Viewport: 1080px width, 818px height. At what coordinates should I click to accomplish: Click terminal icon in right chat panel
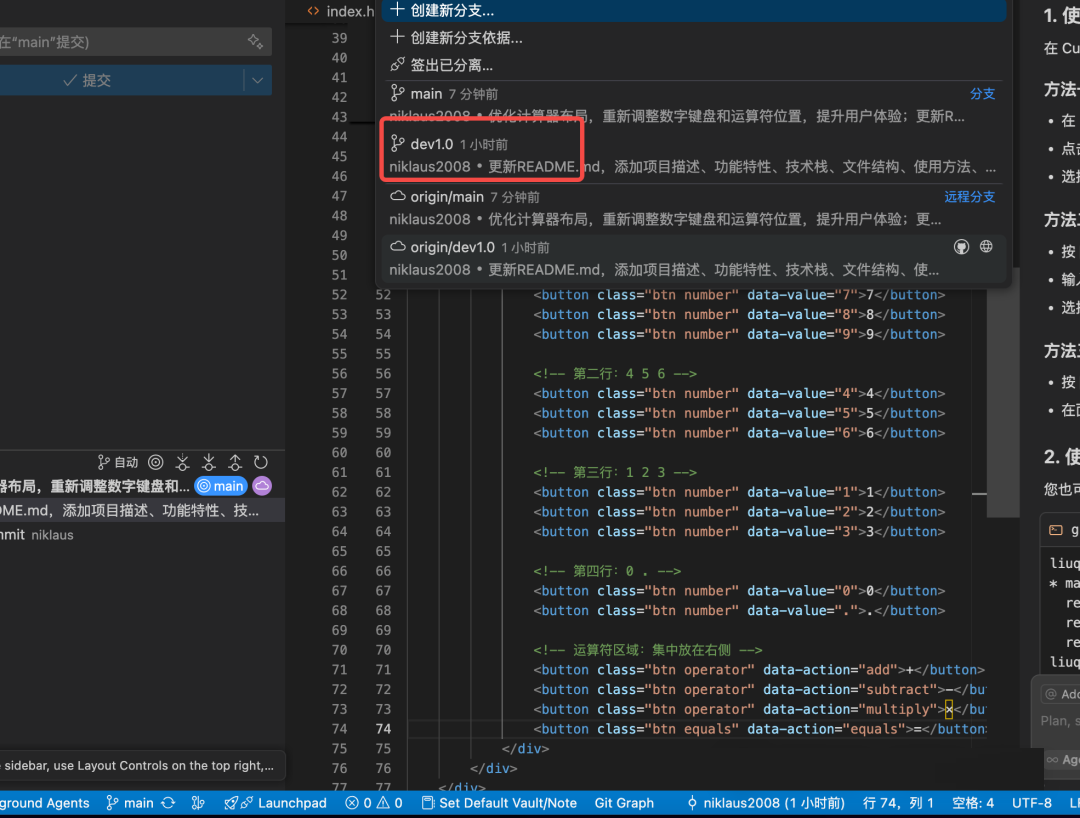pyautogui.click(x=1056, y=530)
